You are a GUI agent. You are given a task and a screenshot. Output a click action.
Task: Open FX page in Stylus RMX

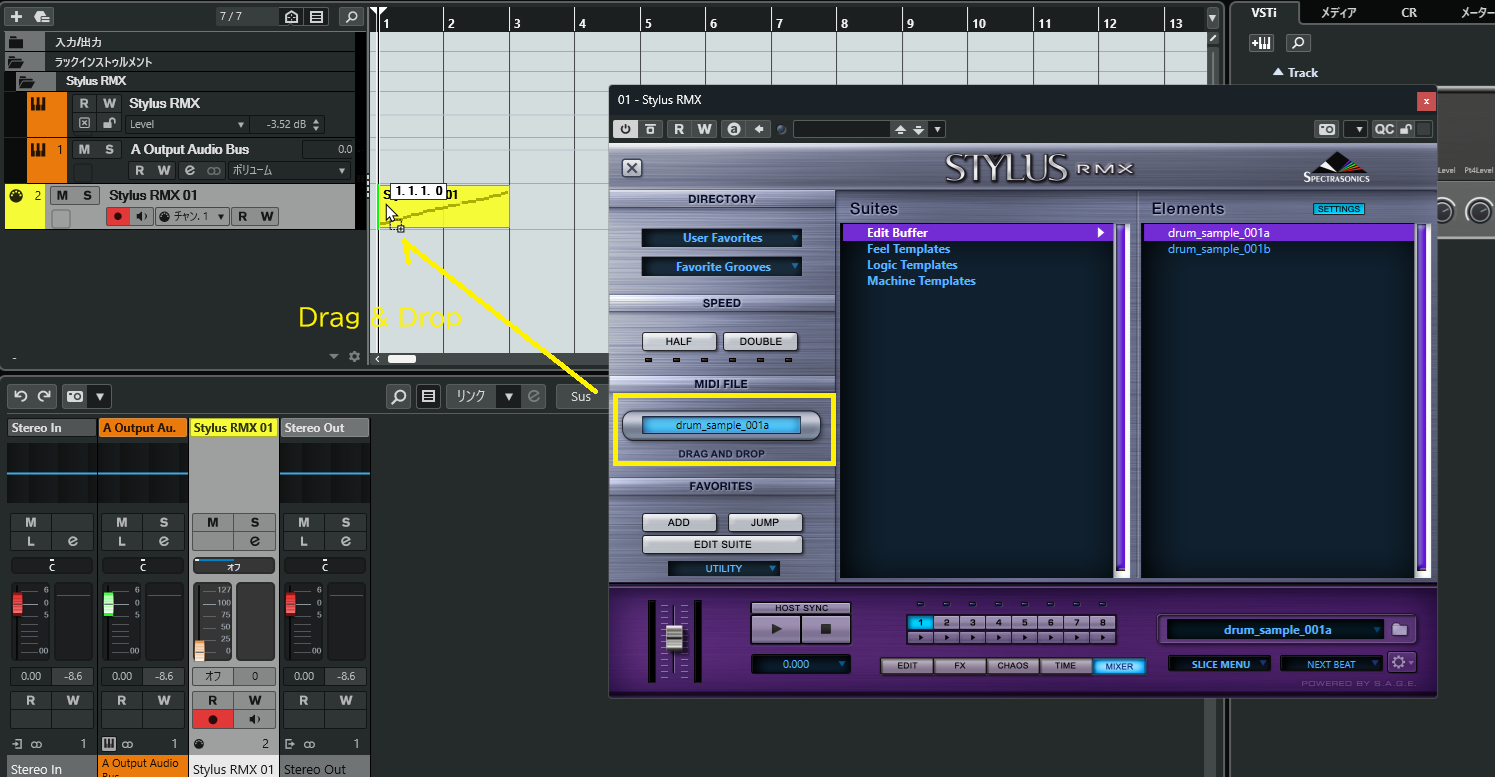click(960, 665)
